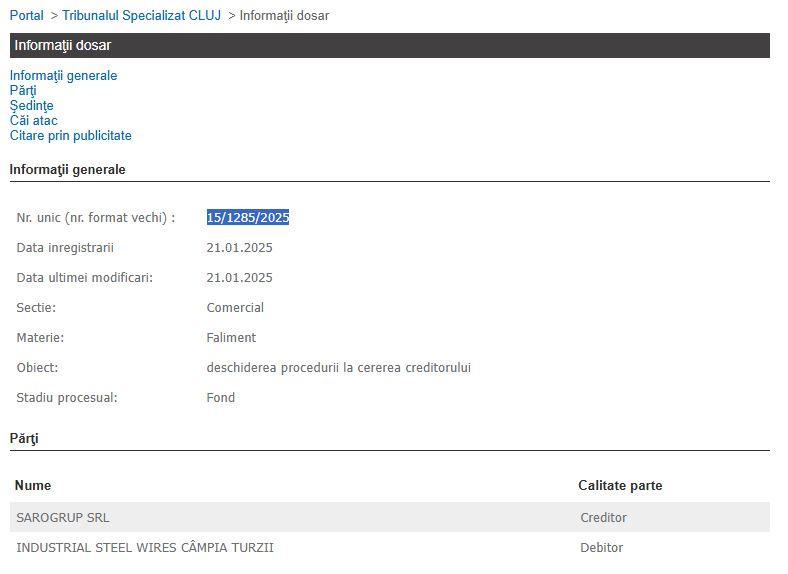The width and height of the screenshot is (788, 574).
Task: Click the Faliment matter value
Action: coord(231,338)
